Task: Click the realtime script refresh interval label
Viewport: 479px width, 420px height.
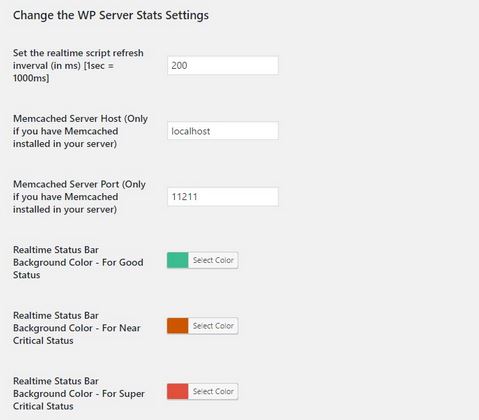Action: point(78,65)
